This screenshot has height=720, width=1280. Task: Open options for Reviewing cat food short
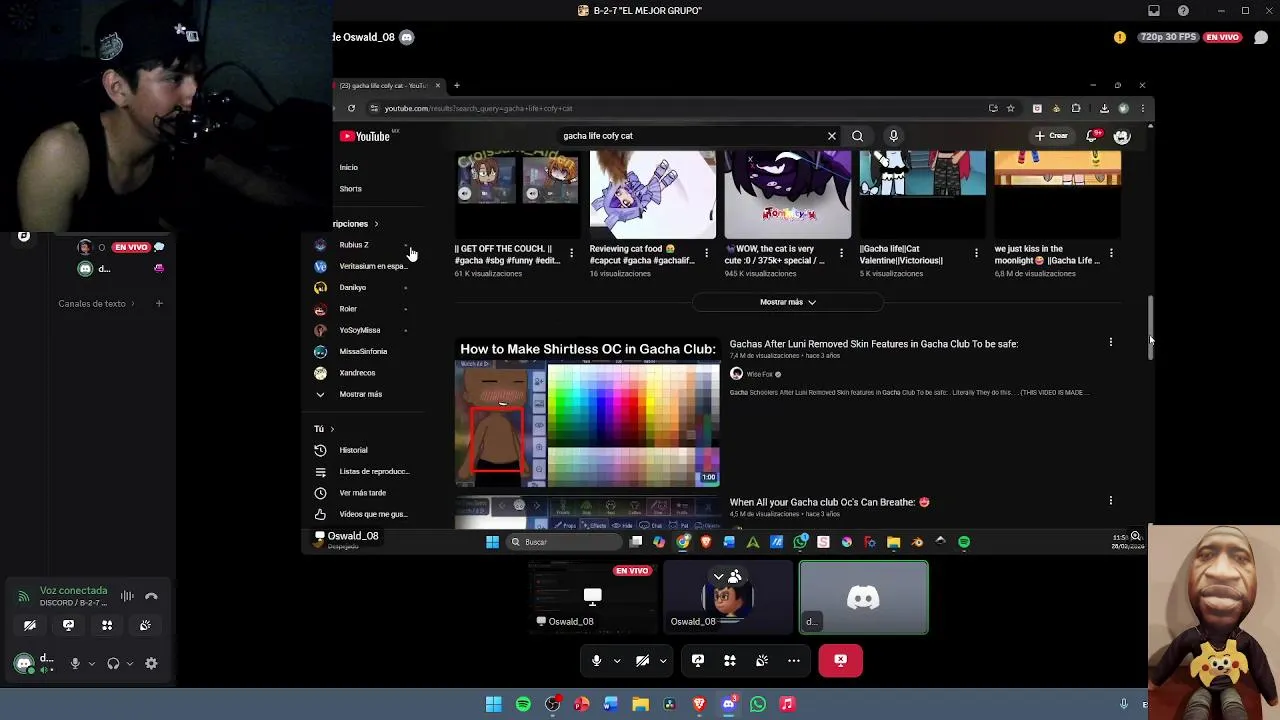[x=706, y=253]
